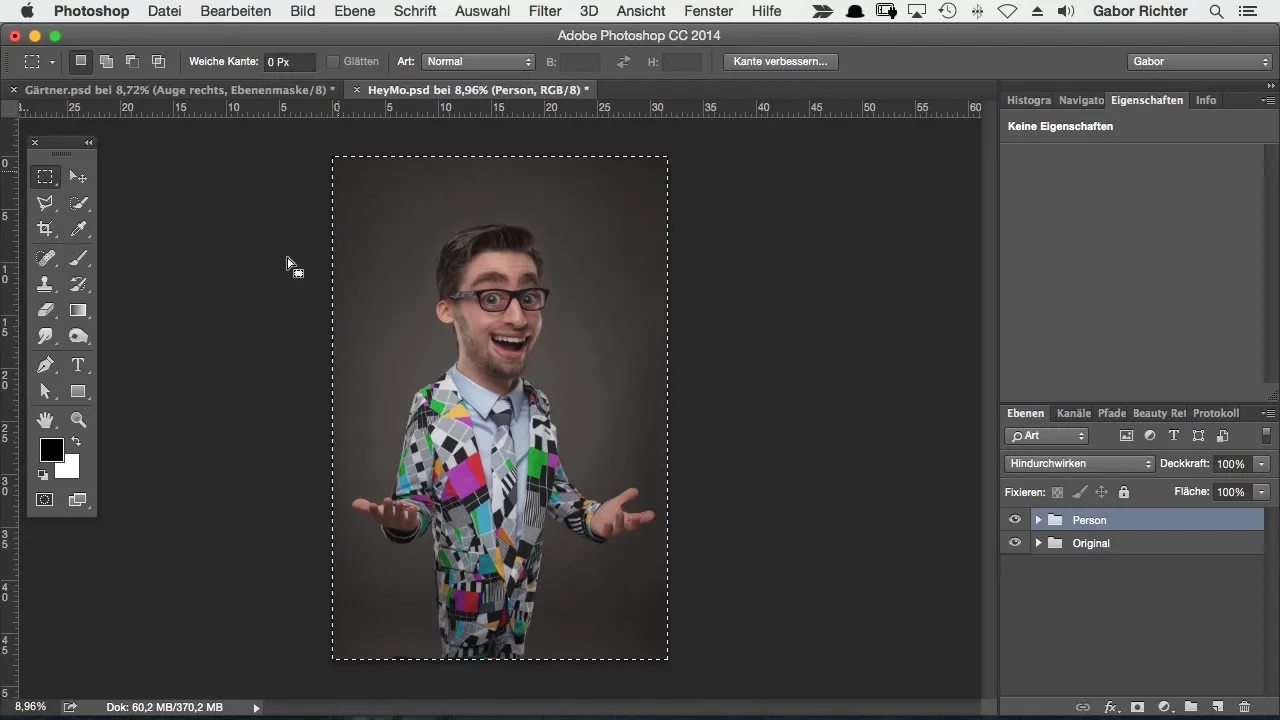The image size is (1280, 720).
Task: Filter layers by smart objects
Action: click(x=1222, y=436)
